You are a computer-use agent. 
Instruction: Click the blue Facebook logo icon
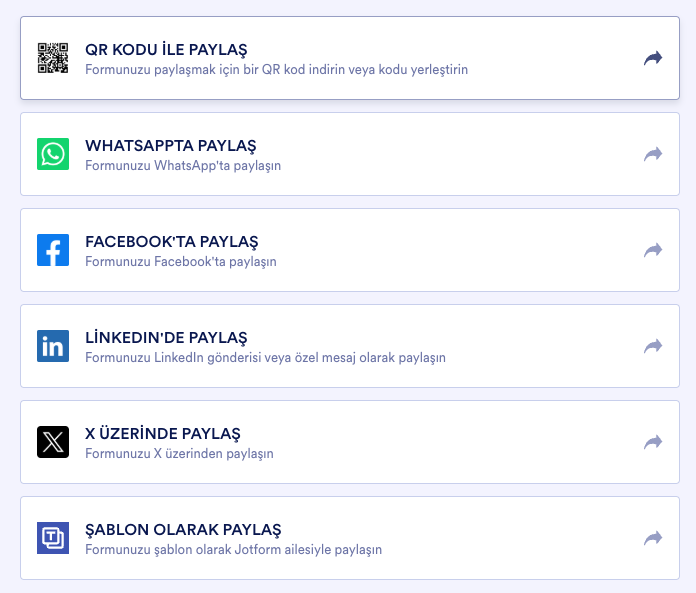[53, 250]
